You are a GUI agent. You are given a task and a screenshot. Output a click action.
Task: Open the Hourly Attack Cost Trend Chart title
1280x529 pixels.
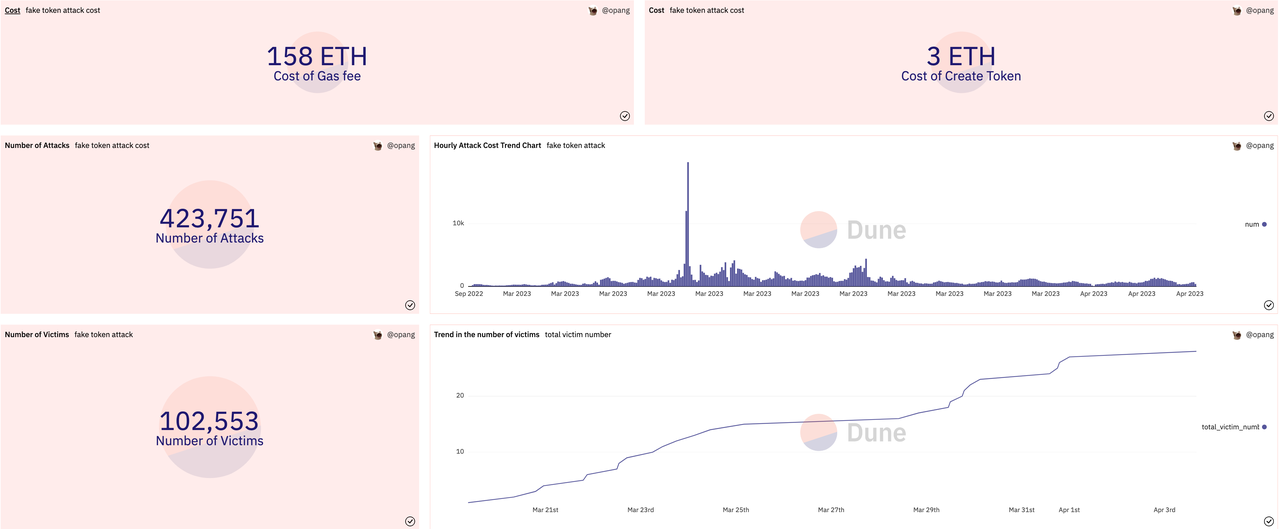pos(487,145)
